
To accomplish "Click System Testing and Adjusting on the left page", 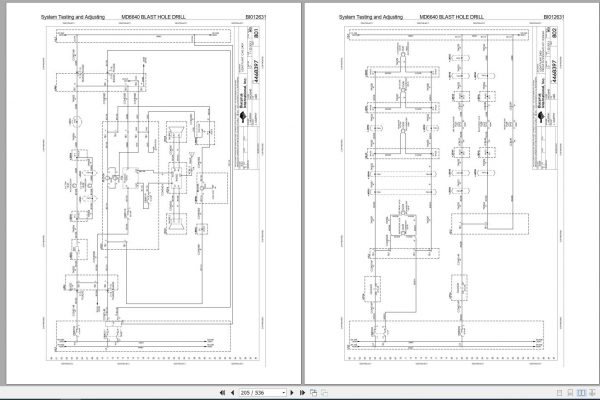I will [x=73, y=17].
